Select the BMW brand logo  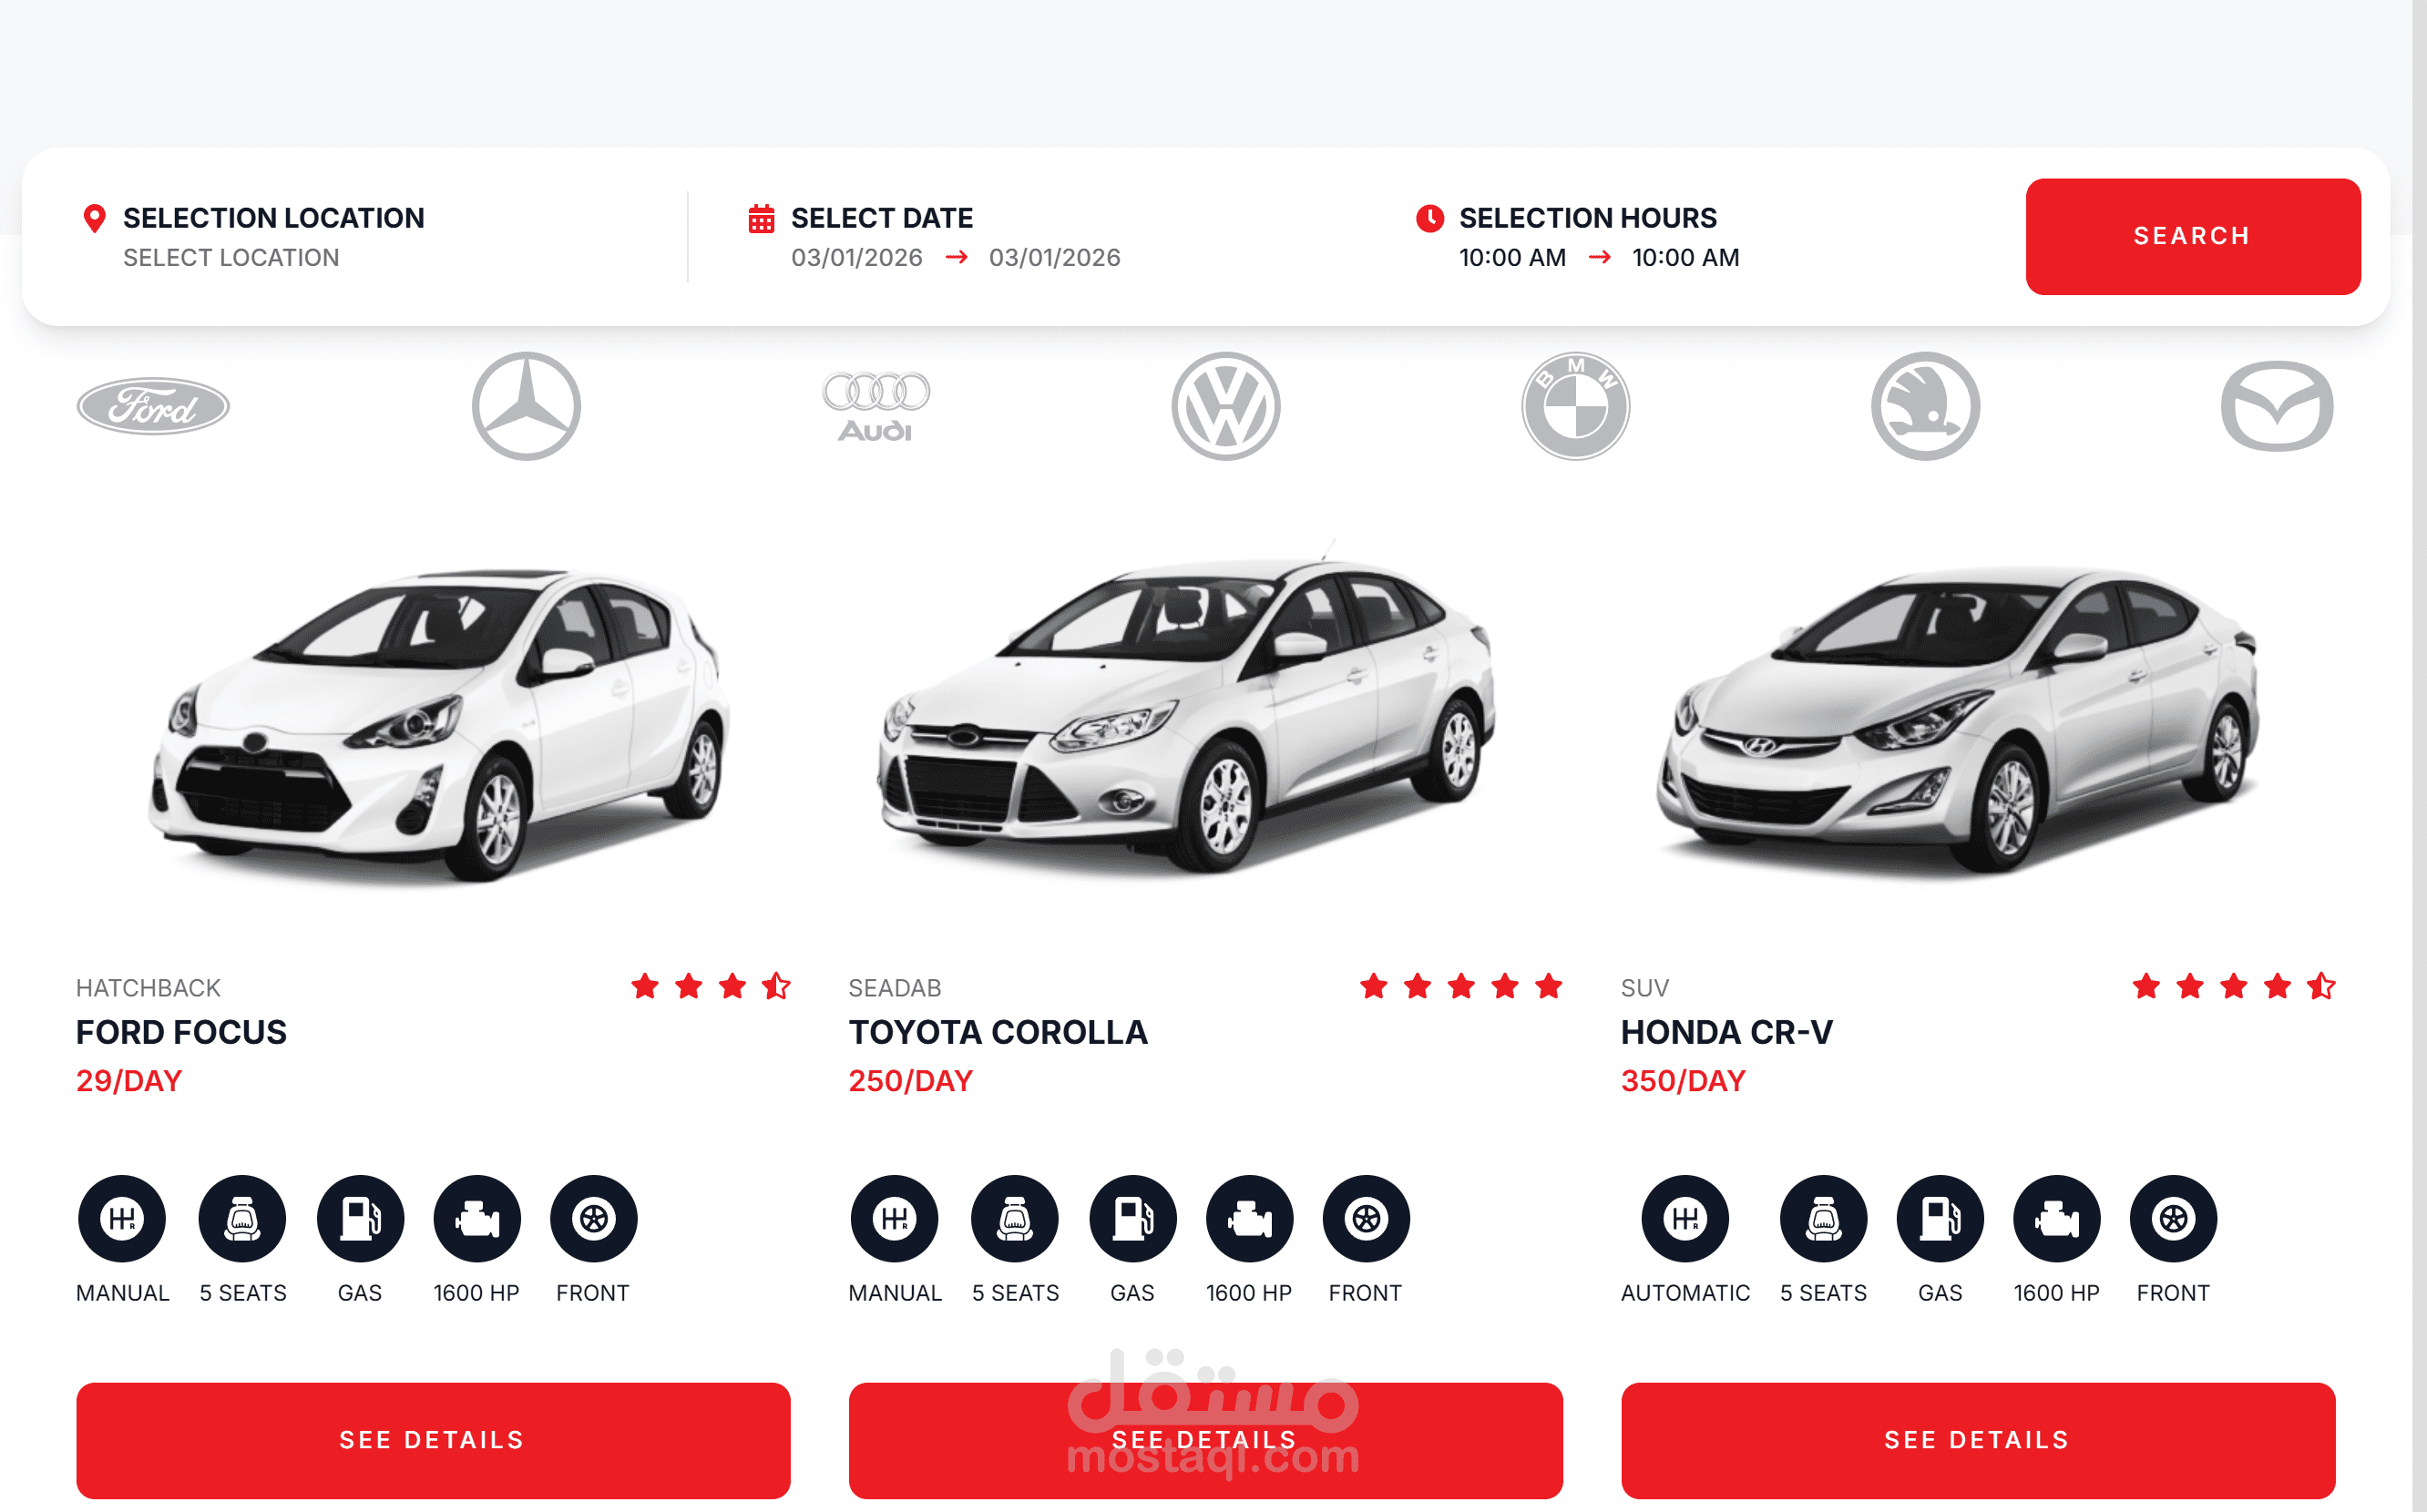point(1576,406)
